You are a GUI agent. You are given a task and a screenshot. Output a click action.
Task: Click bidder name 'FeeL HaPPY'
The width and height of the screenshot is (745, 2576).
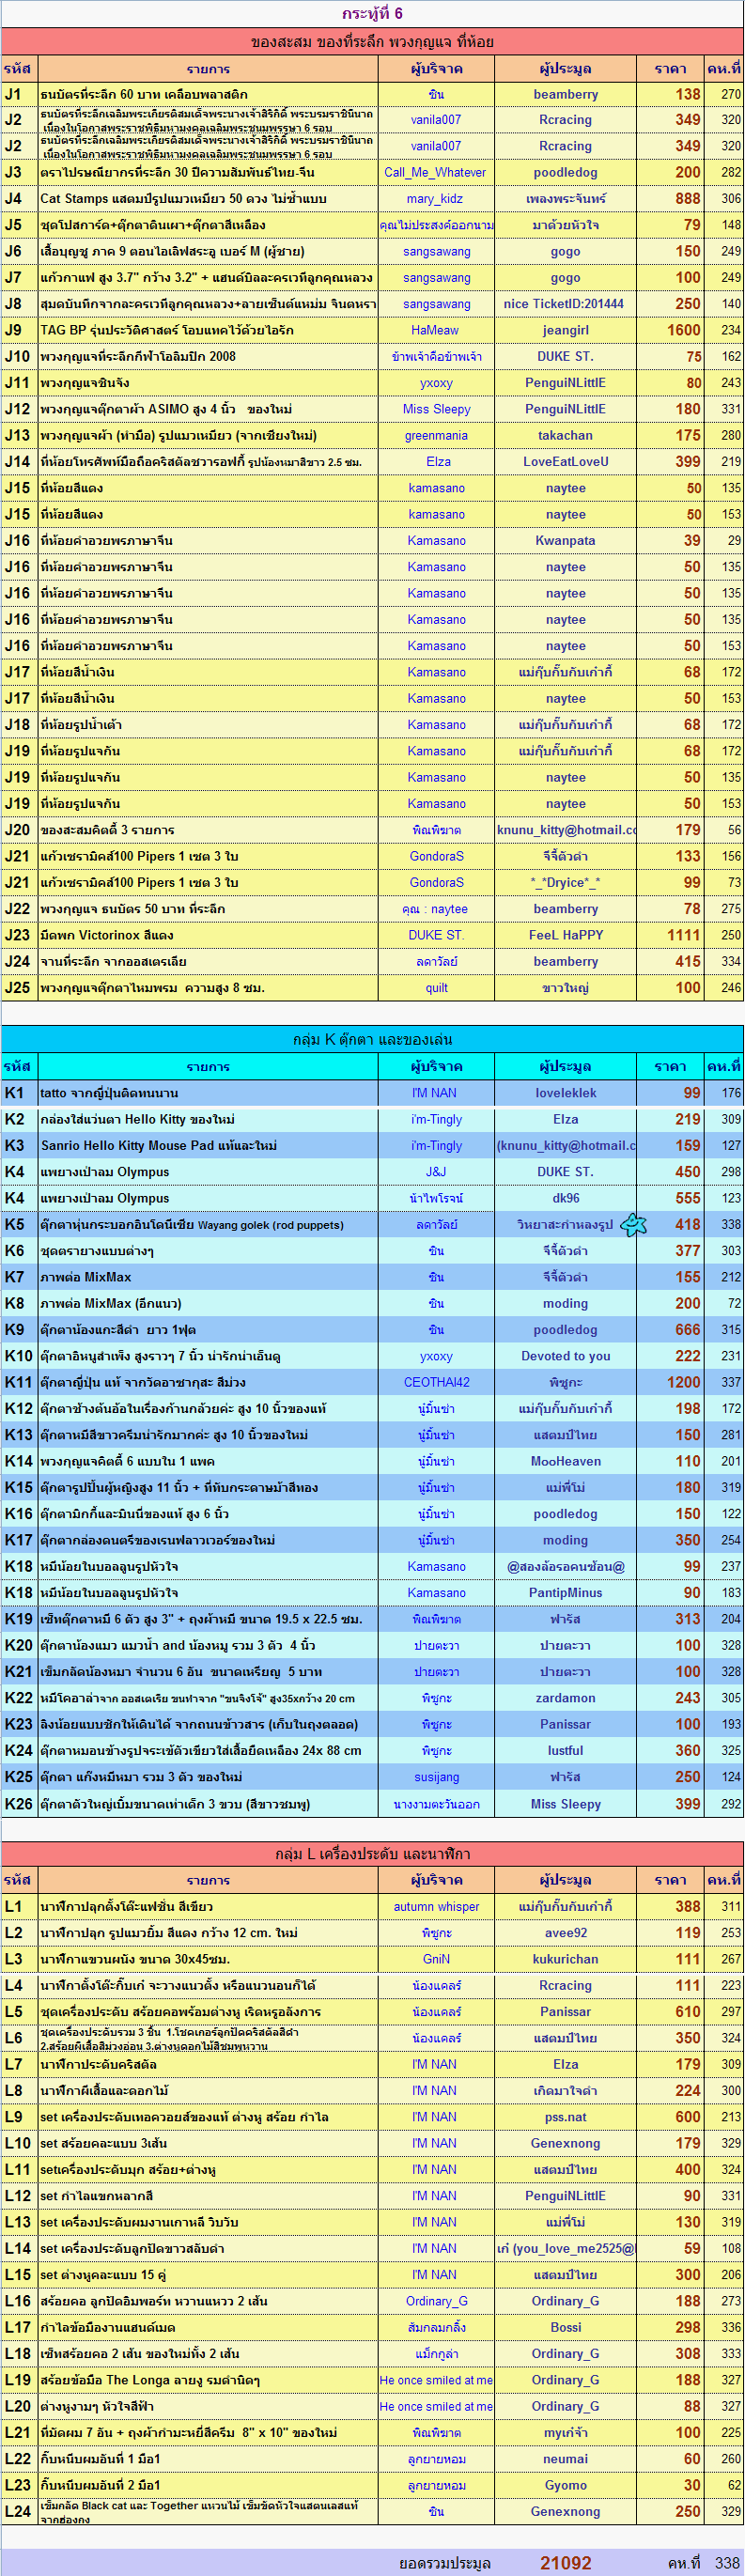point(565,935)
